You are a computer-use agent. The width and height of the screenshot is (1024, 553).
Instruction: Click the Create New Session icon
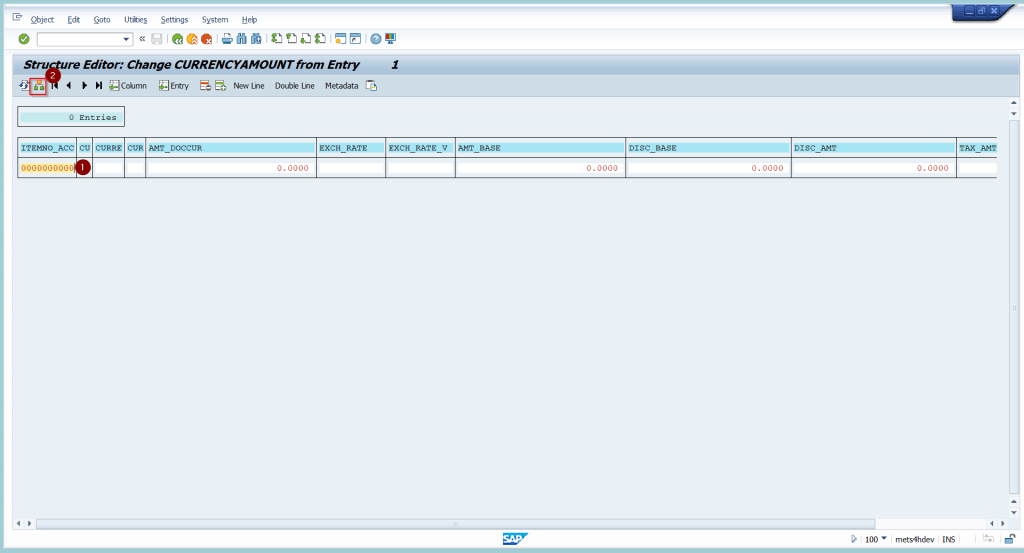(x=340, y=39)
